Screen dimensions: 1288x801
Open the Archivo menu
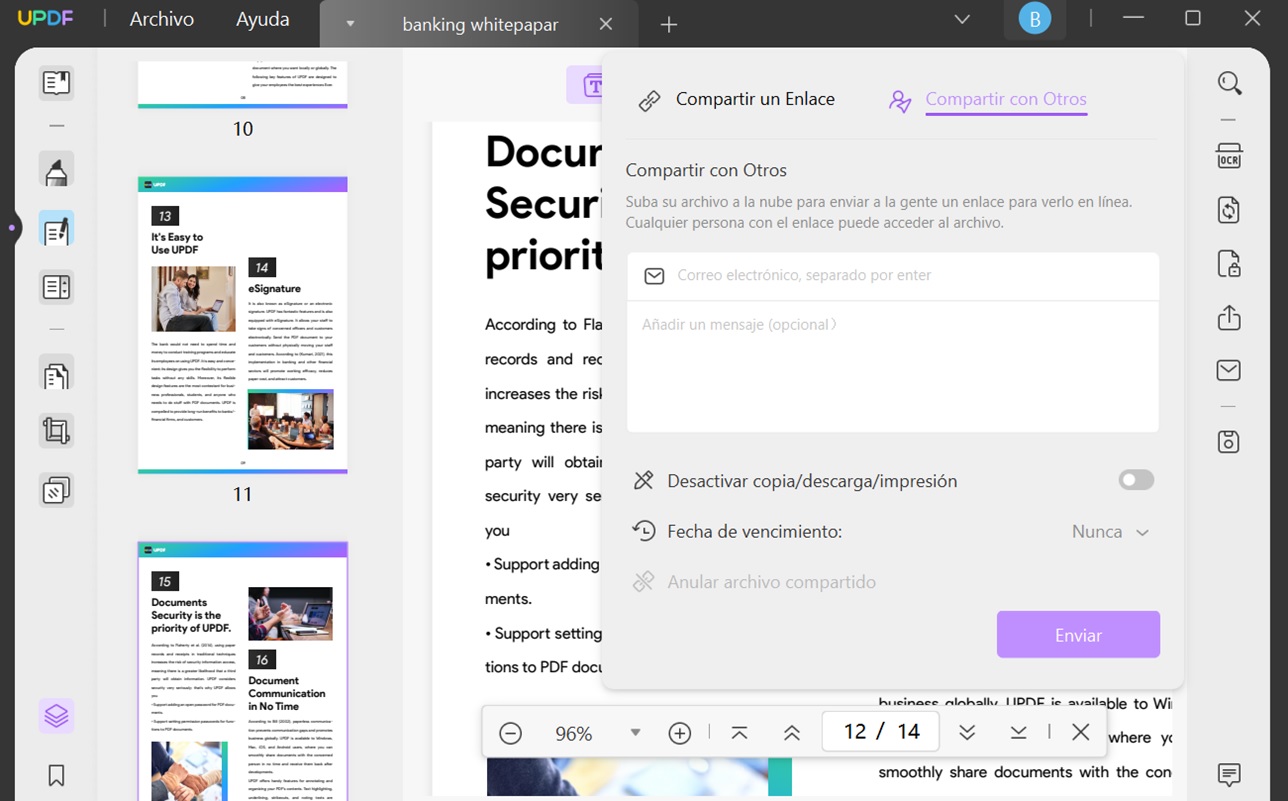click(x=162, y=19)
